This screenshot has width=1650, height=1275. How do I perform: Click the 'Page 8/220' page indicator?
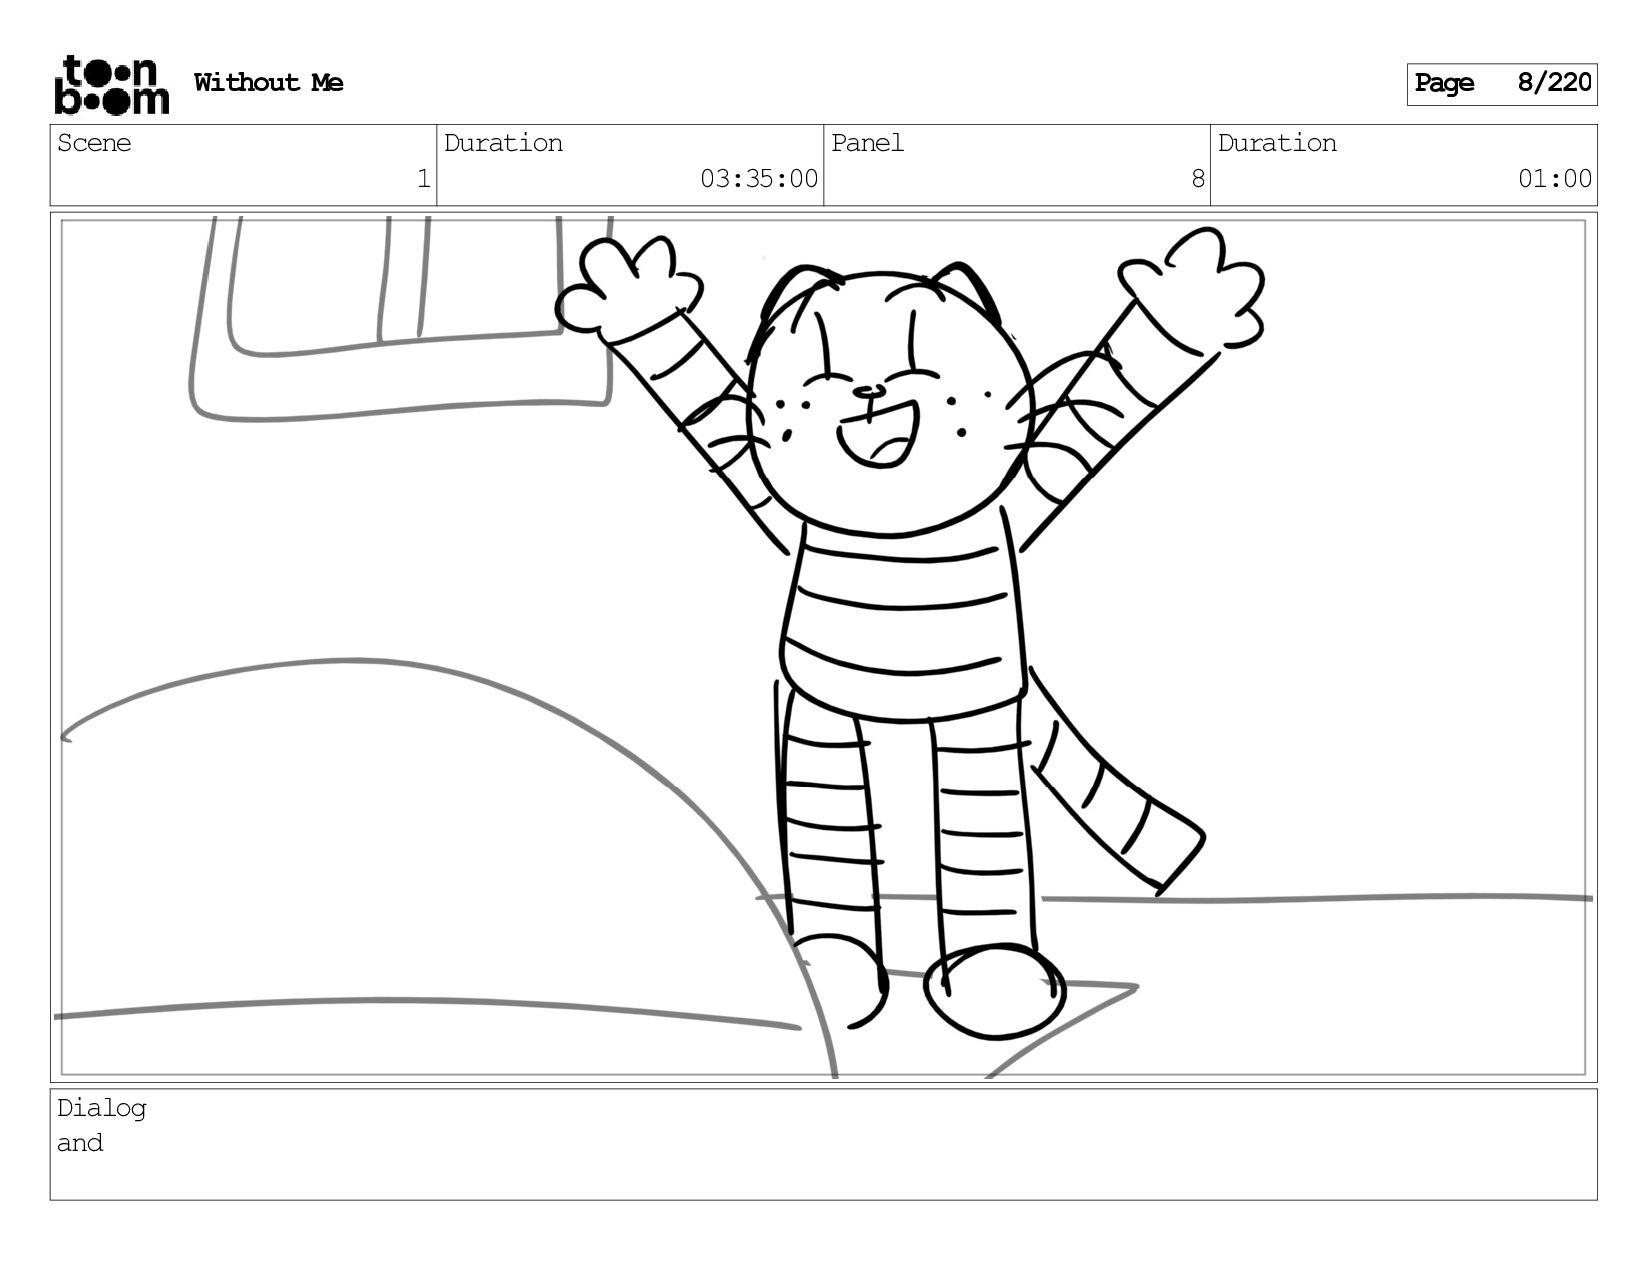[1502, 84]
